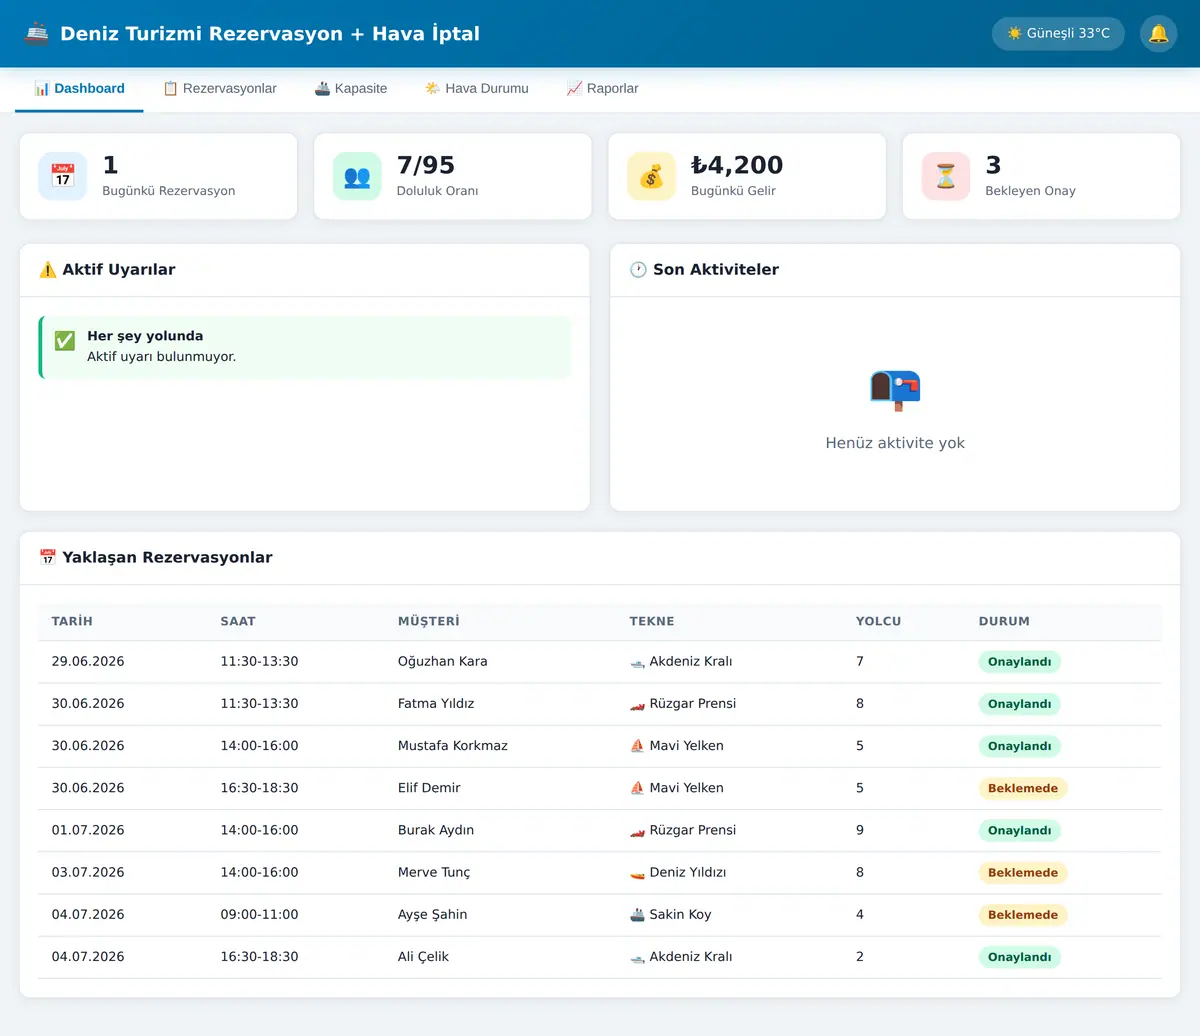This screenshot has width=1200, height=1036.
Task: Click the Henüz aktivite yok message
Action: [x=895, y=443]
